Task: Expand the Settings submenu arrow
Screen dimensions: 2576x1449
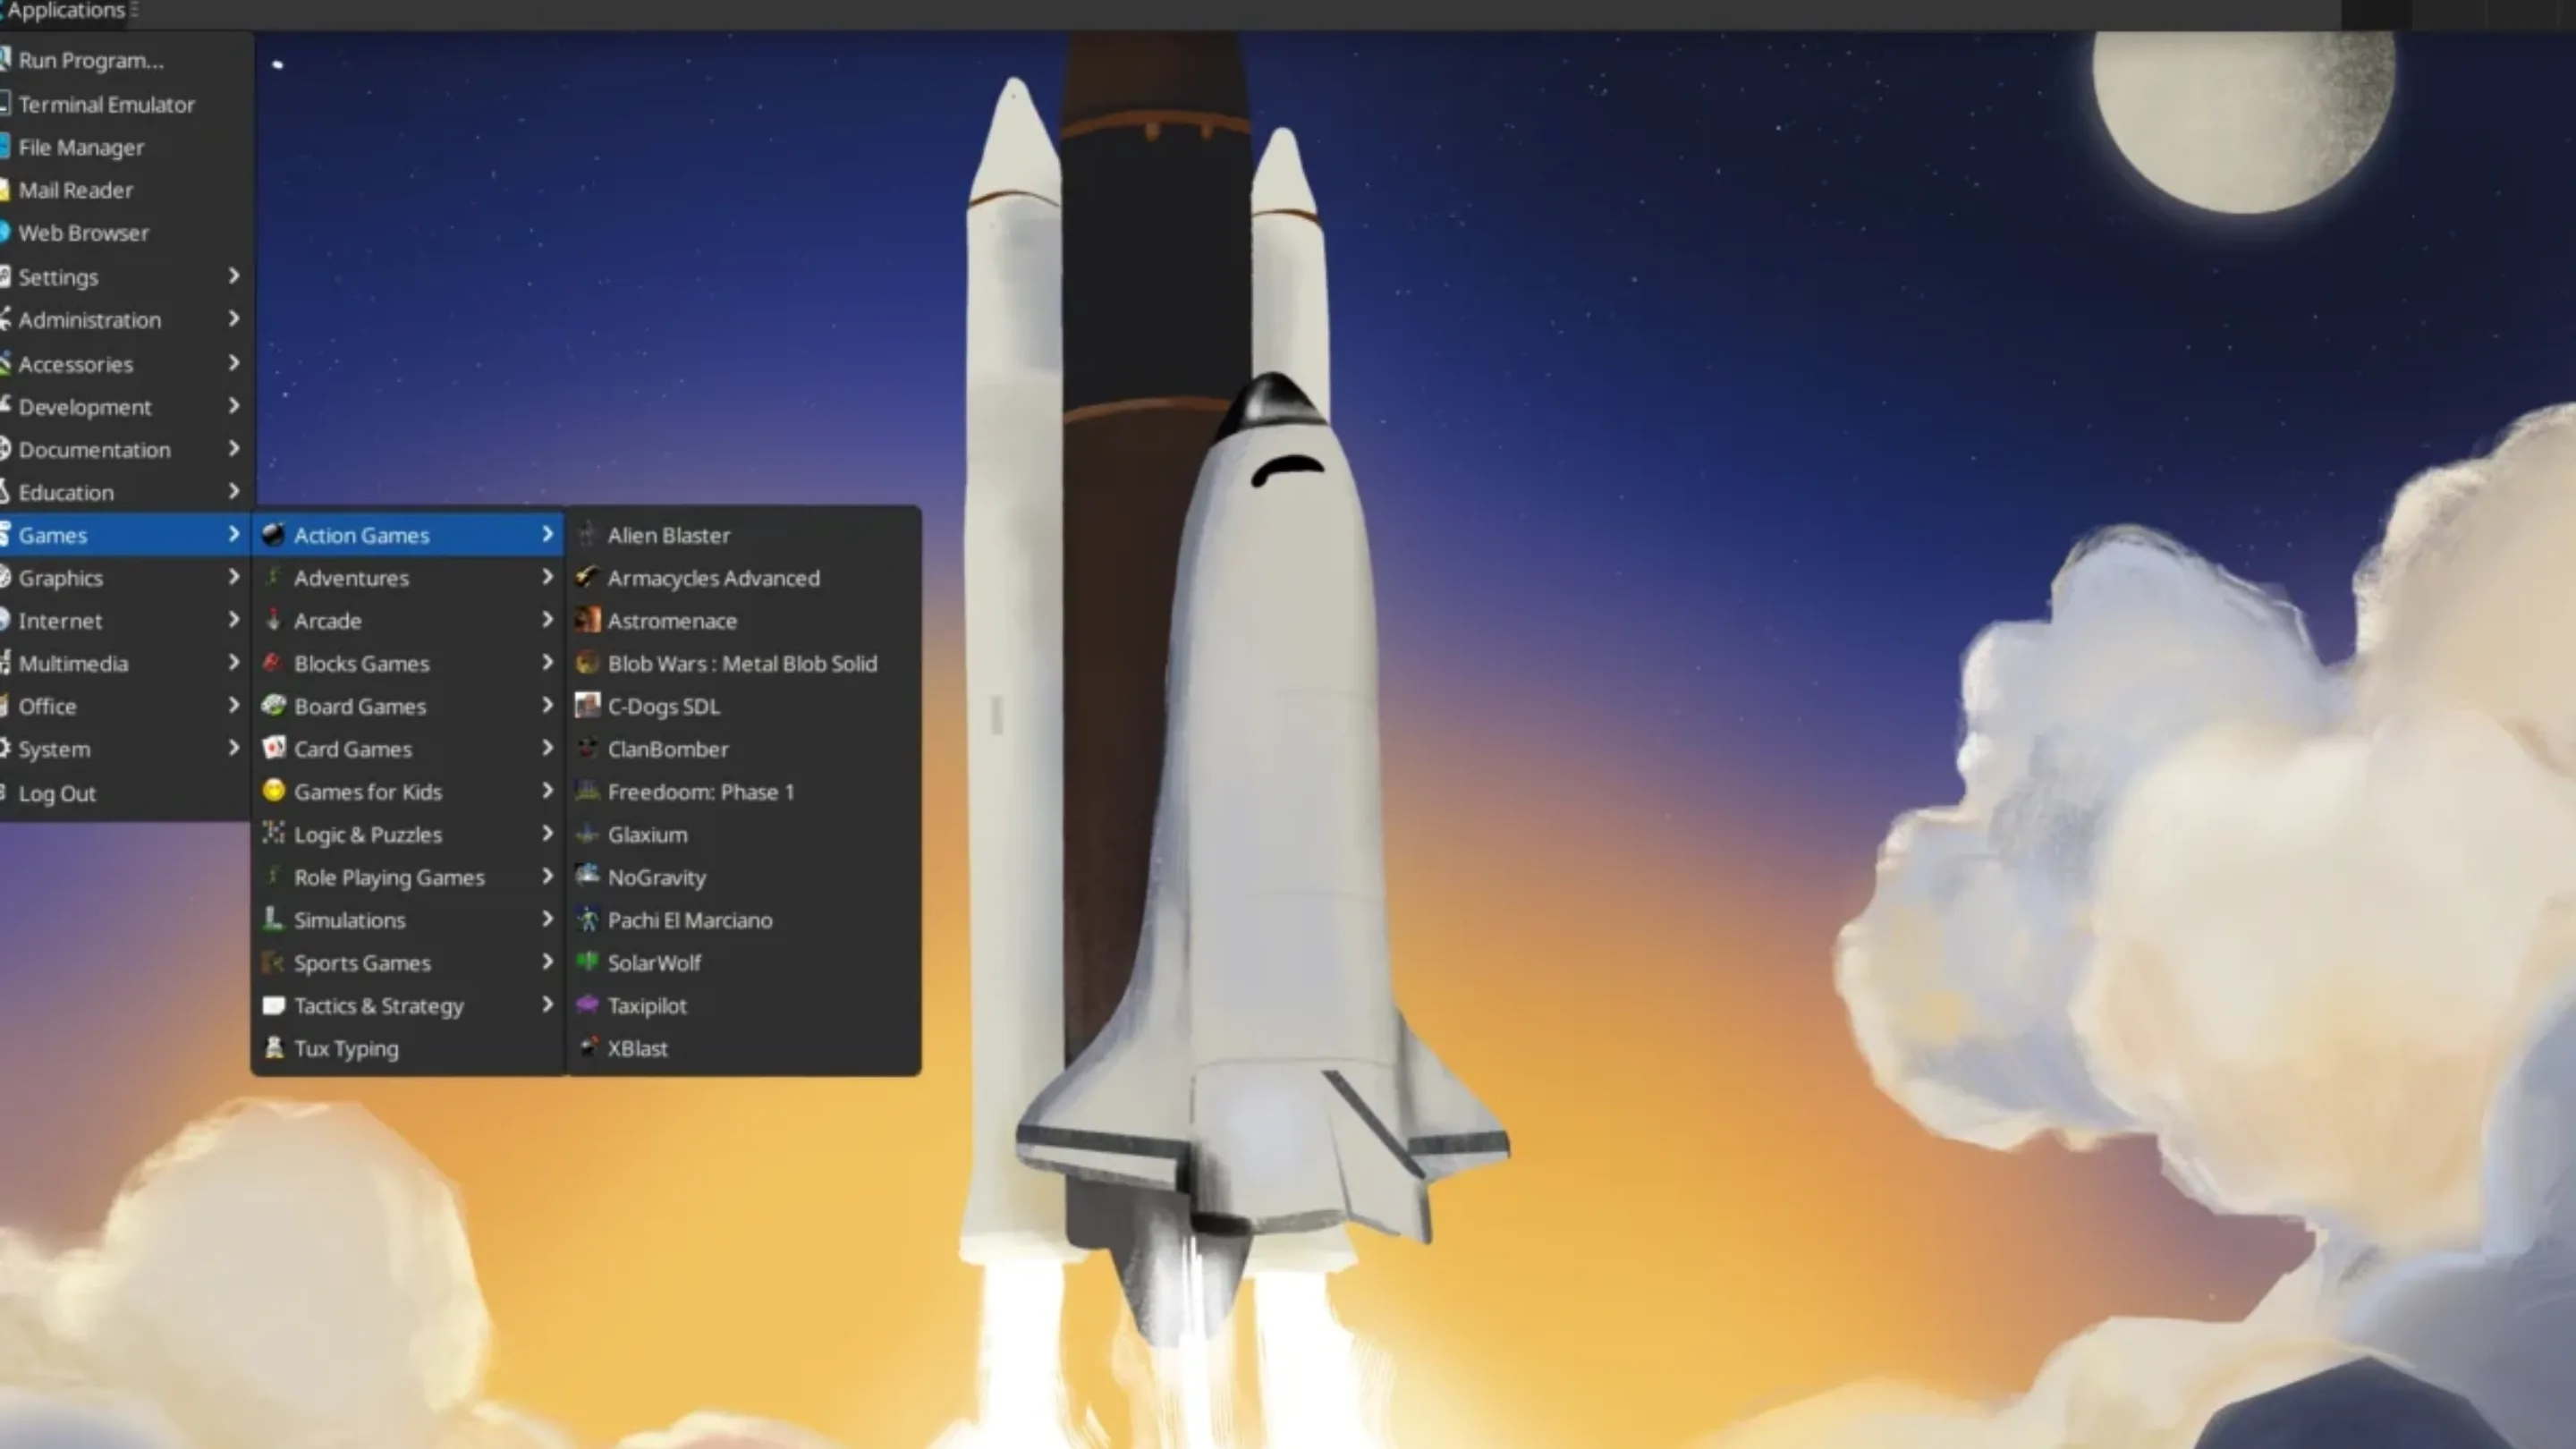Action: point(234,276)
